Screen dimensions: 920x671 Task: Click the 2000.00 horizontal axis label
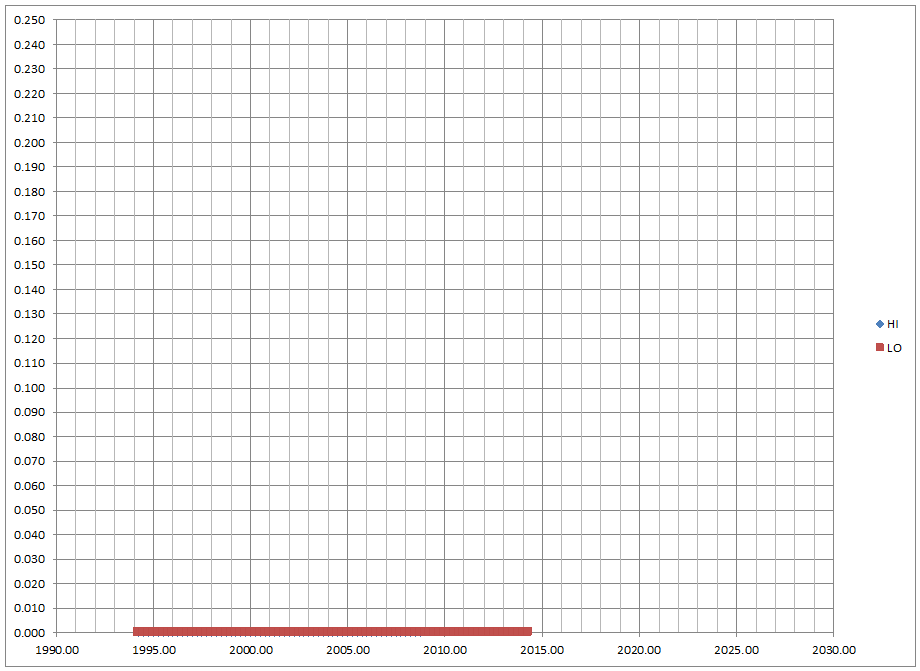[x=251, y=650]
